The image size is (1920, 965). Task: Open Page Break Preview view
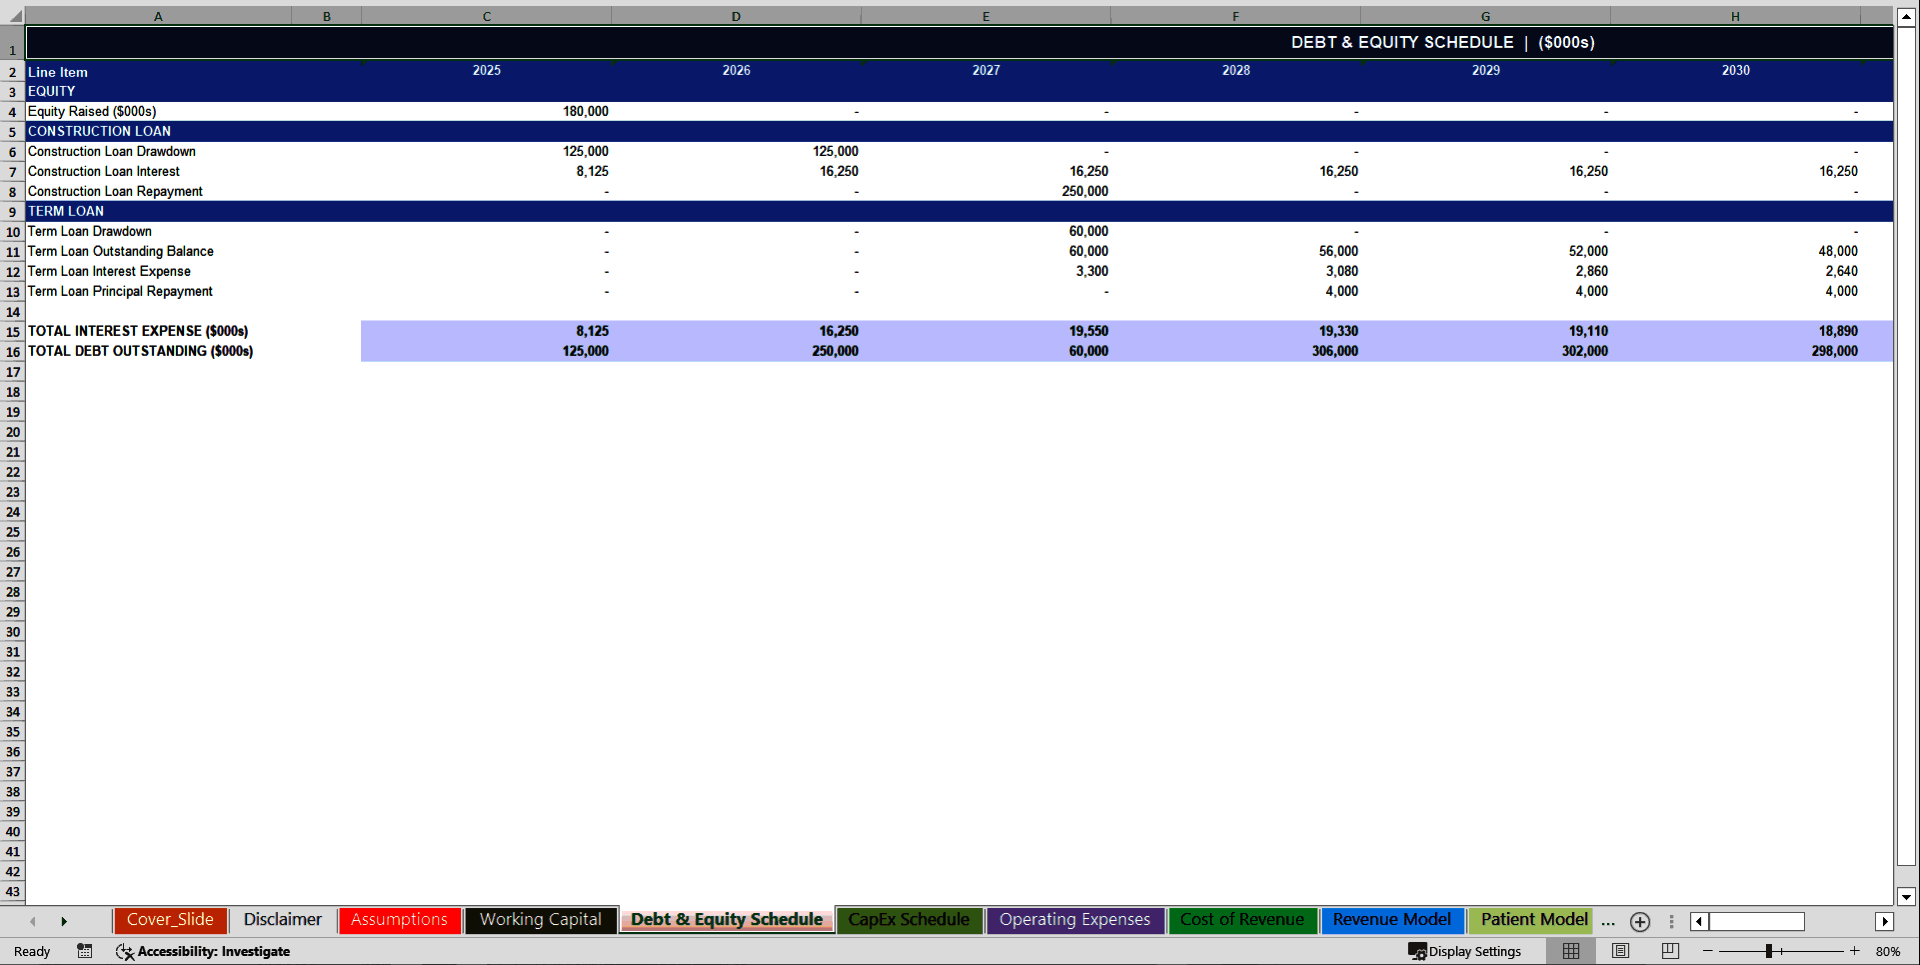point(1668,951)
